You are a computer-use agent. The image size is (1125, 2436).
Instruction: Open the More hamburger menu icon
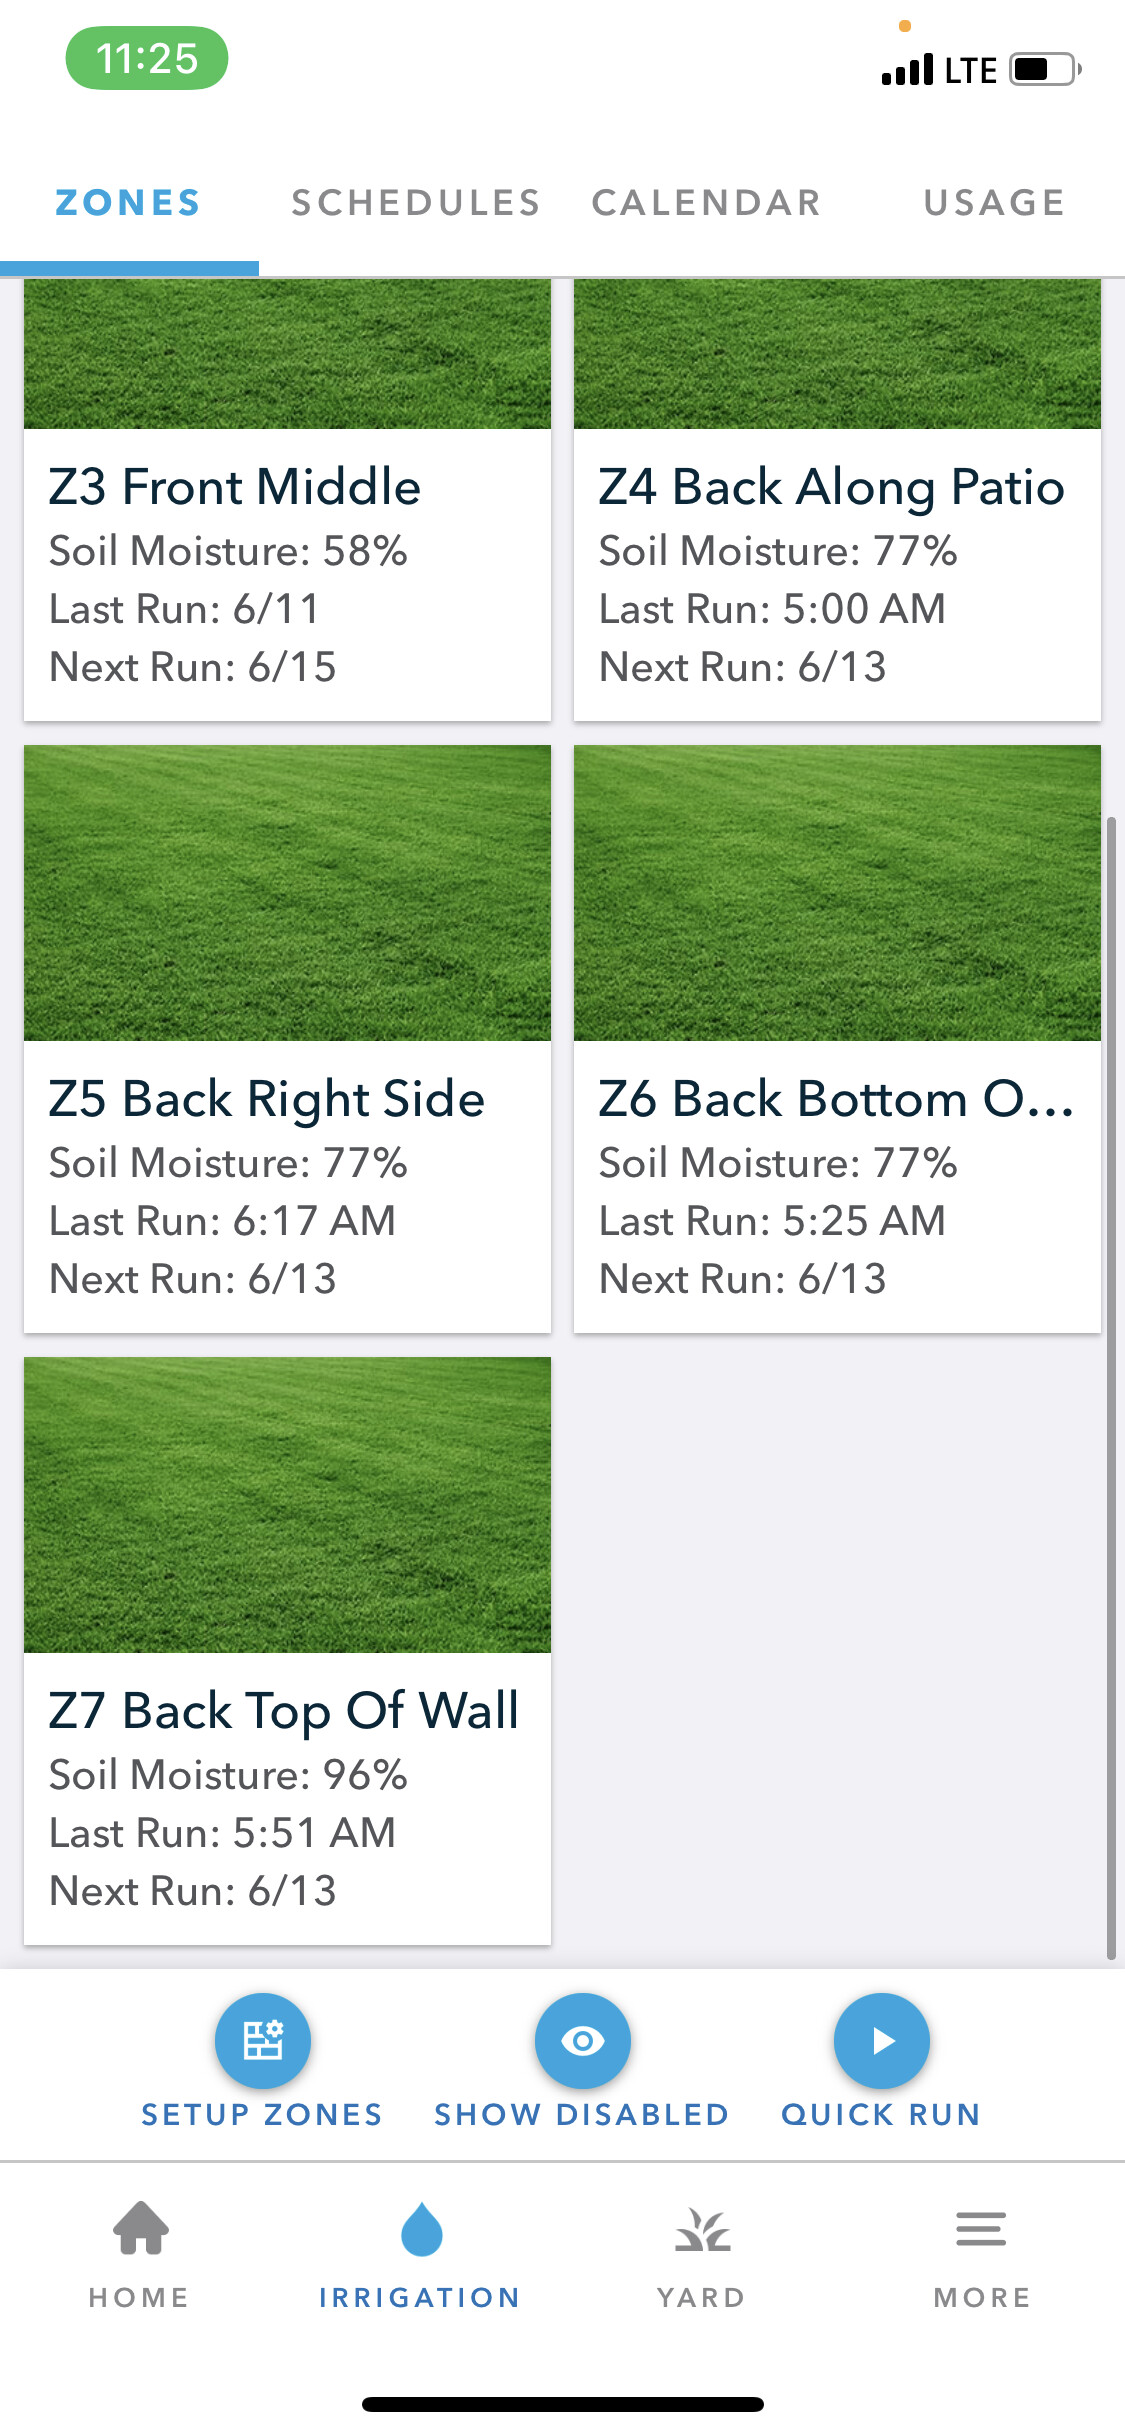(981, 2229)
